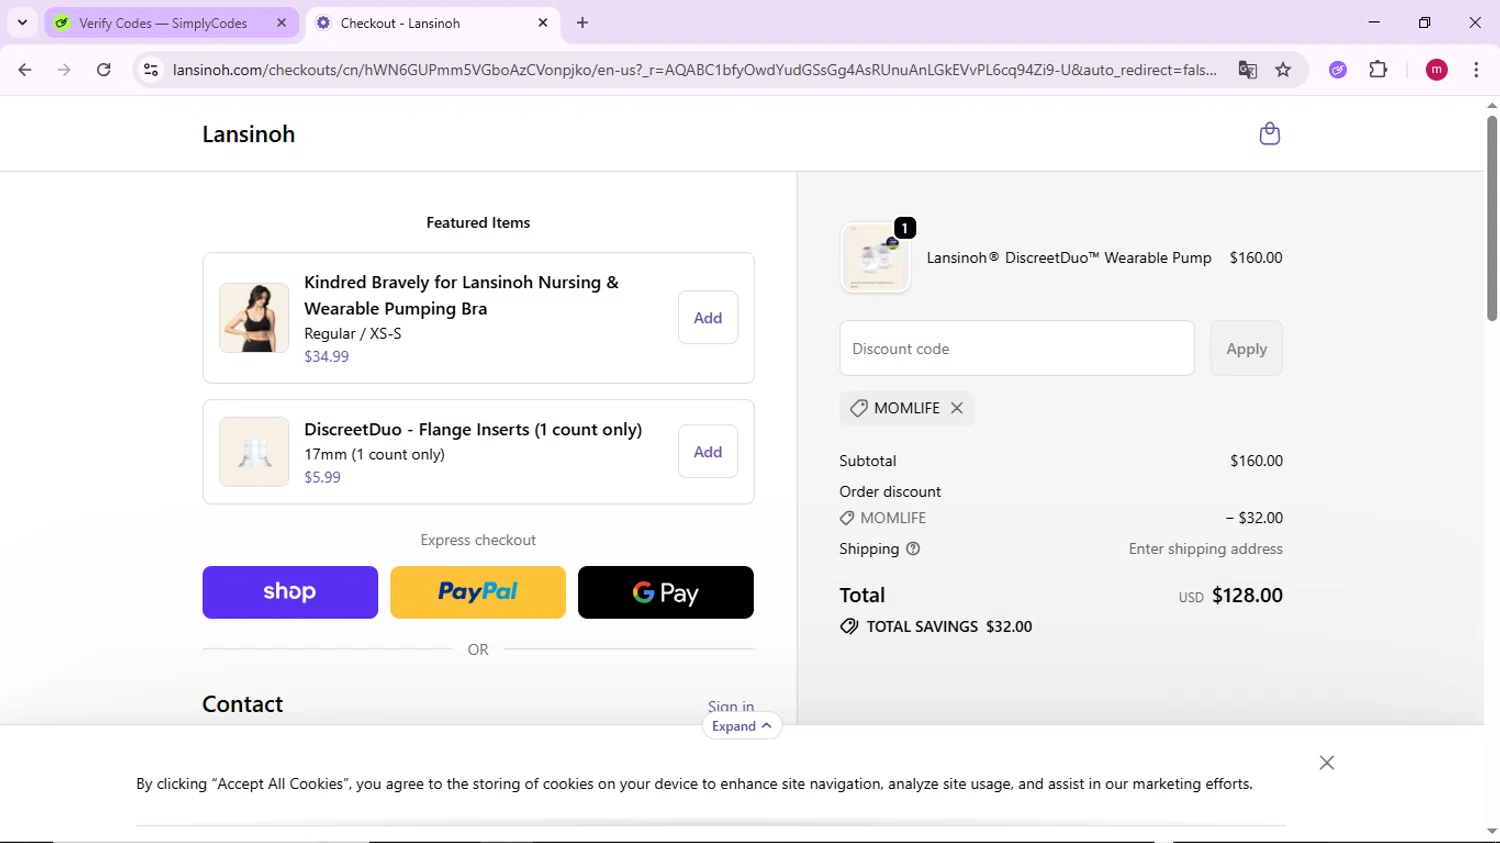The width and height of the screenshot is (1500, 843).
Task: Click the browser forward arrow
Action: (x=64, y=70)
